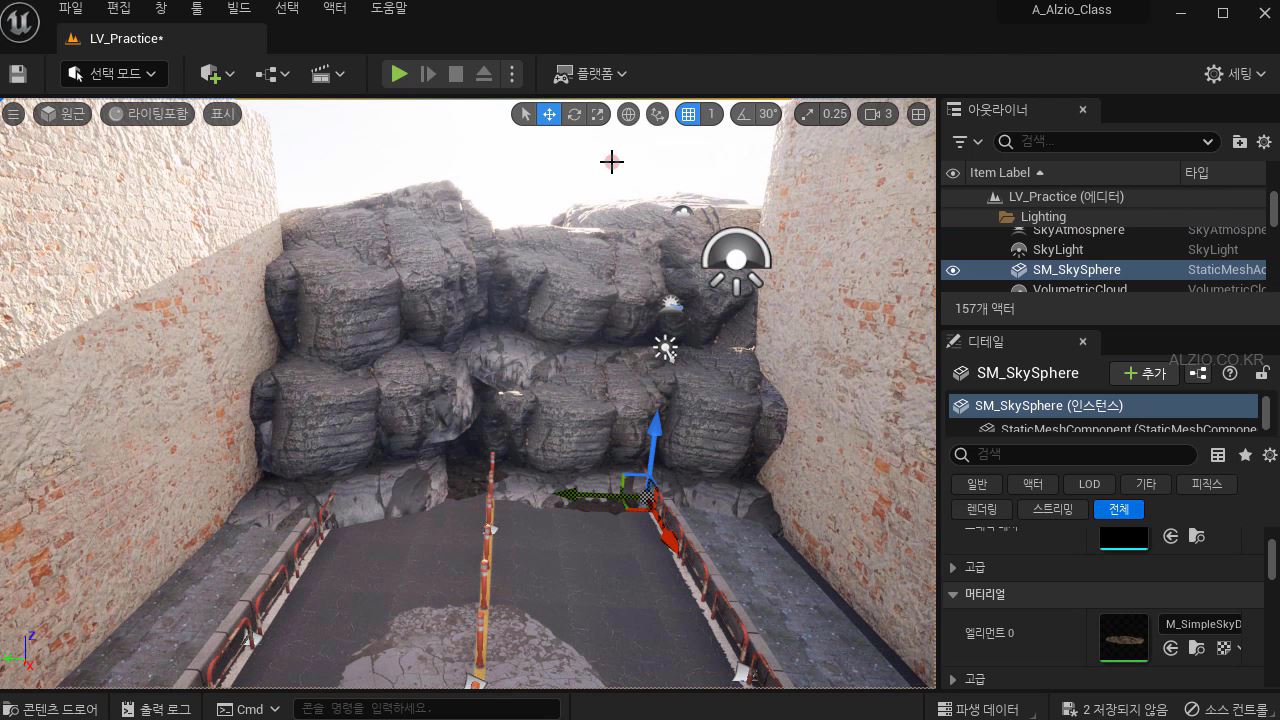Expand the 머티리얼 section arrow
The height and width of the screenshot is (720, 1280).
pyautogui.click(x=953, y=594)
